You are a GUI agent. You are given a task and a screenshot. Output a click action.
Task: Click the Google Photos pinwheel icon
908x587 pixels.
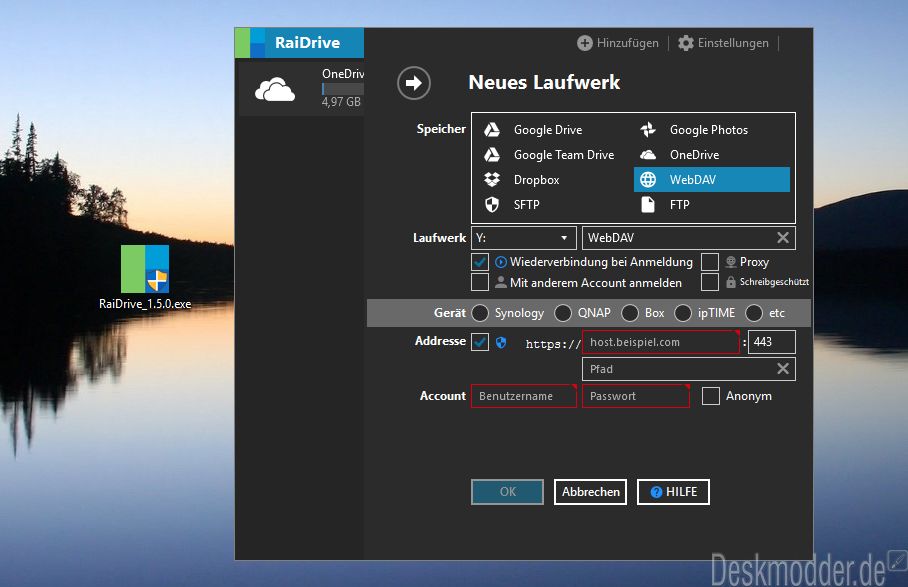click(x=648, y=130)
